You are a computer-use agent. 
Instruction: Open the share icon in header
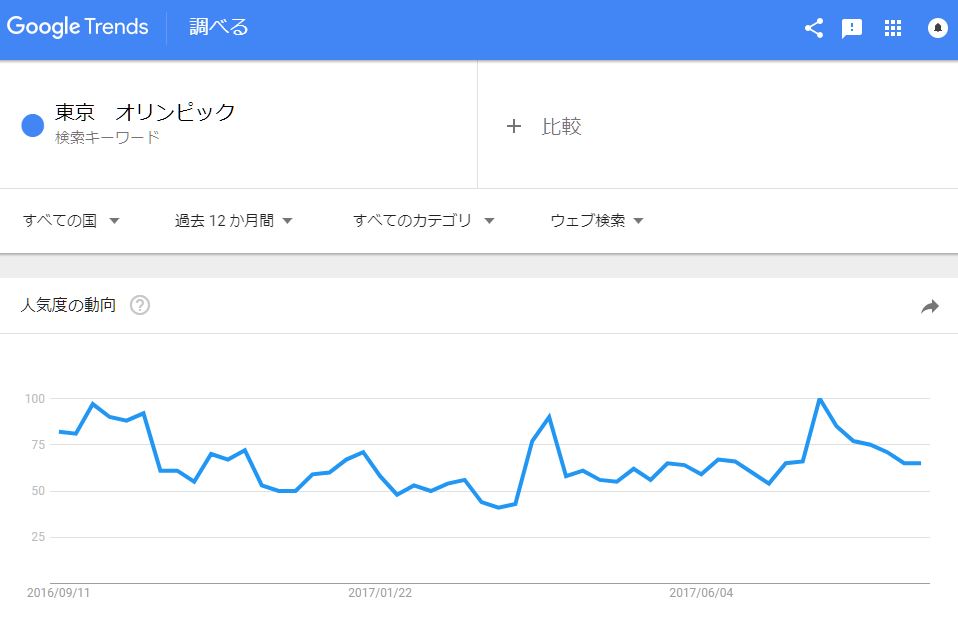[x=814, y=28]
